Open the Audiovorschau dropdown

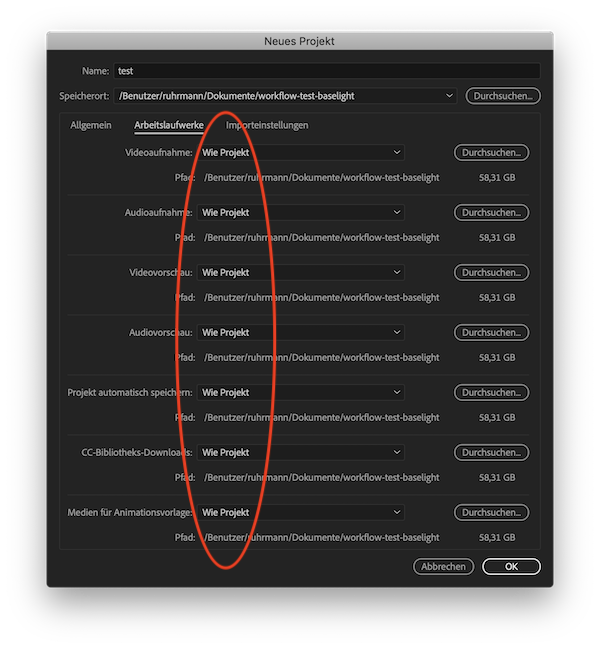[x=301, y=333]
